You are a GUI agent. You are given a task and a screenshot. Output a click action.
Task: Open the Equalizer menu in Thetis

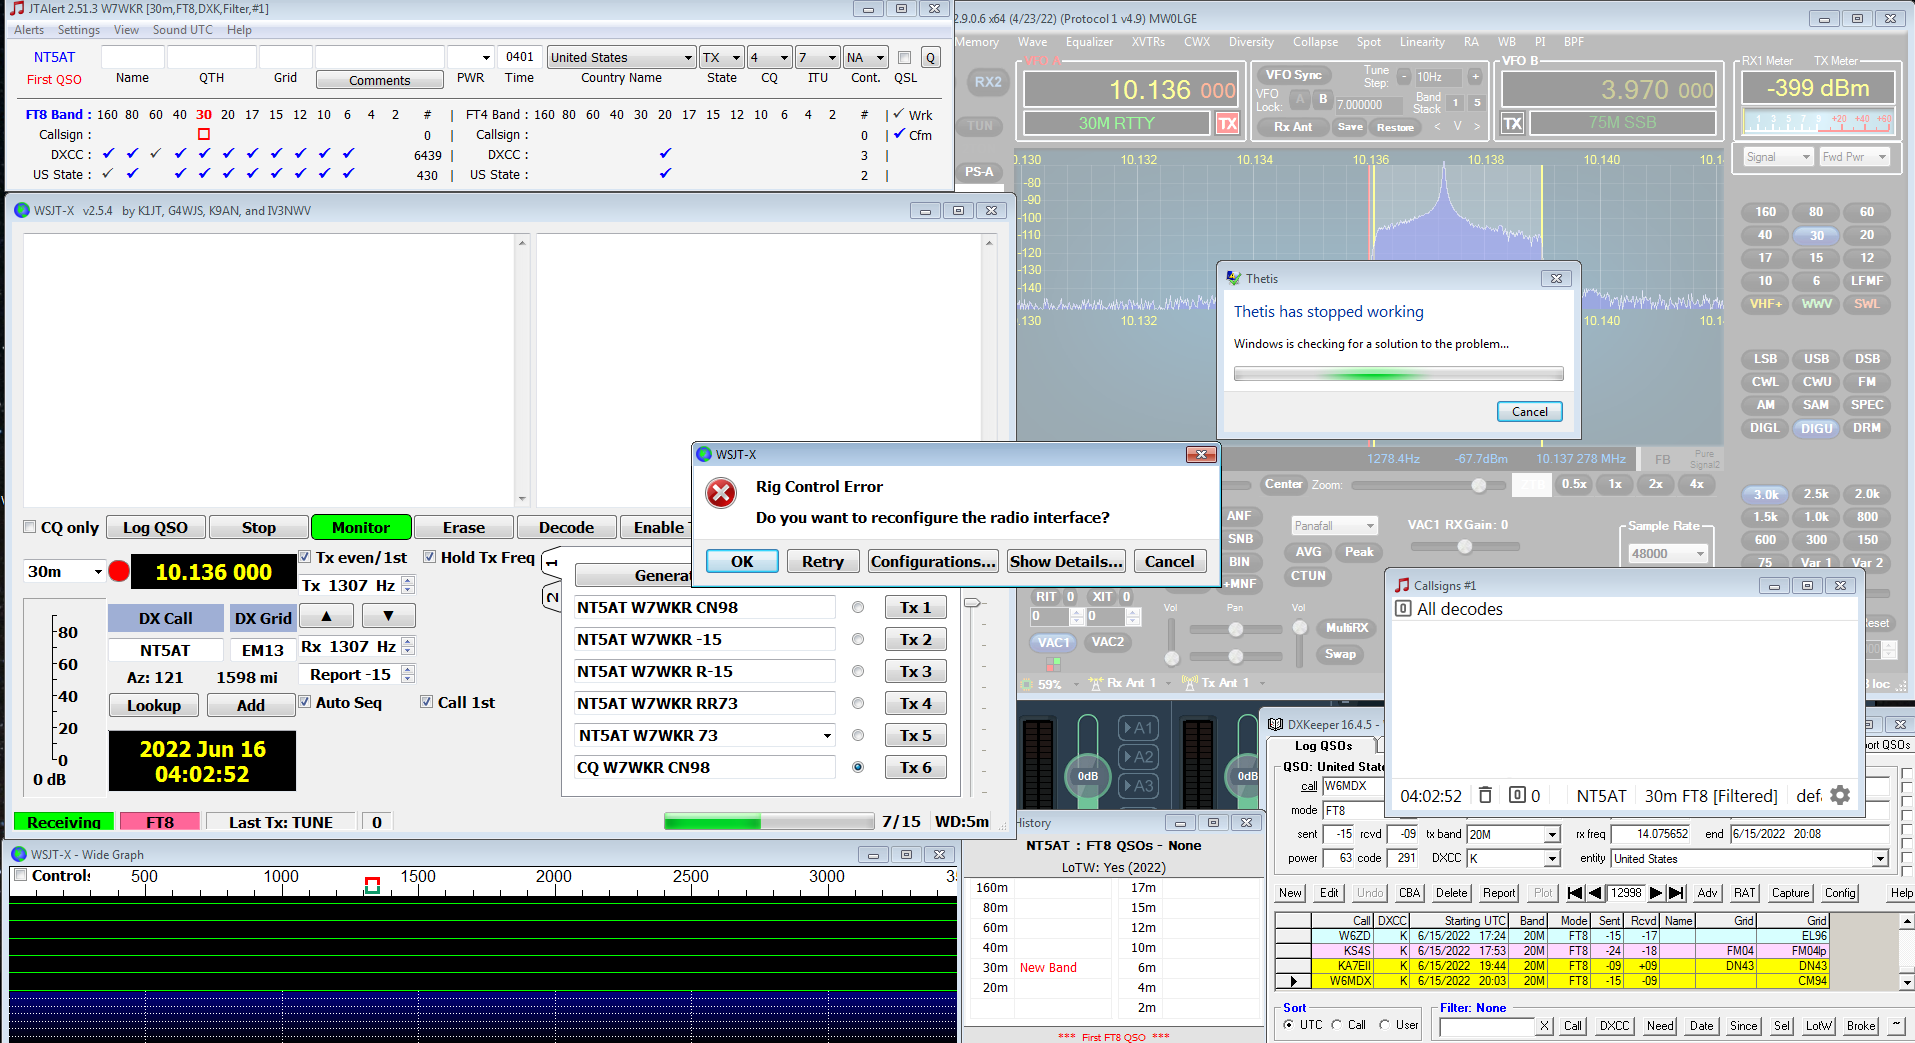(1089, 42)
